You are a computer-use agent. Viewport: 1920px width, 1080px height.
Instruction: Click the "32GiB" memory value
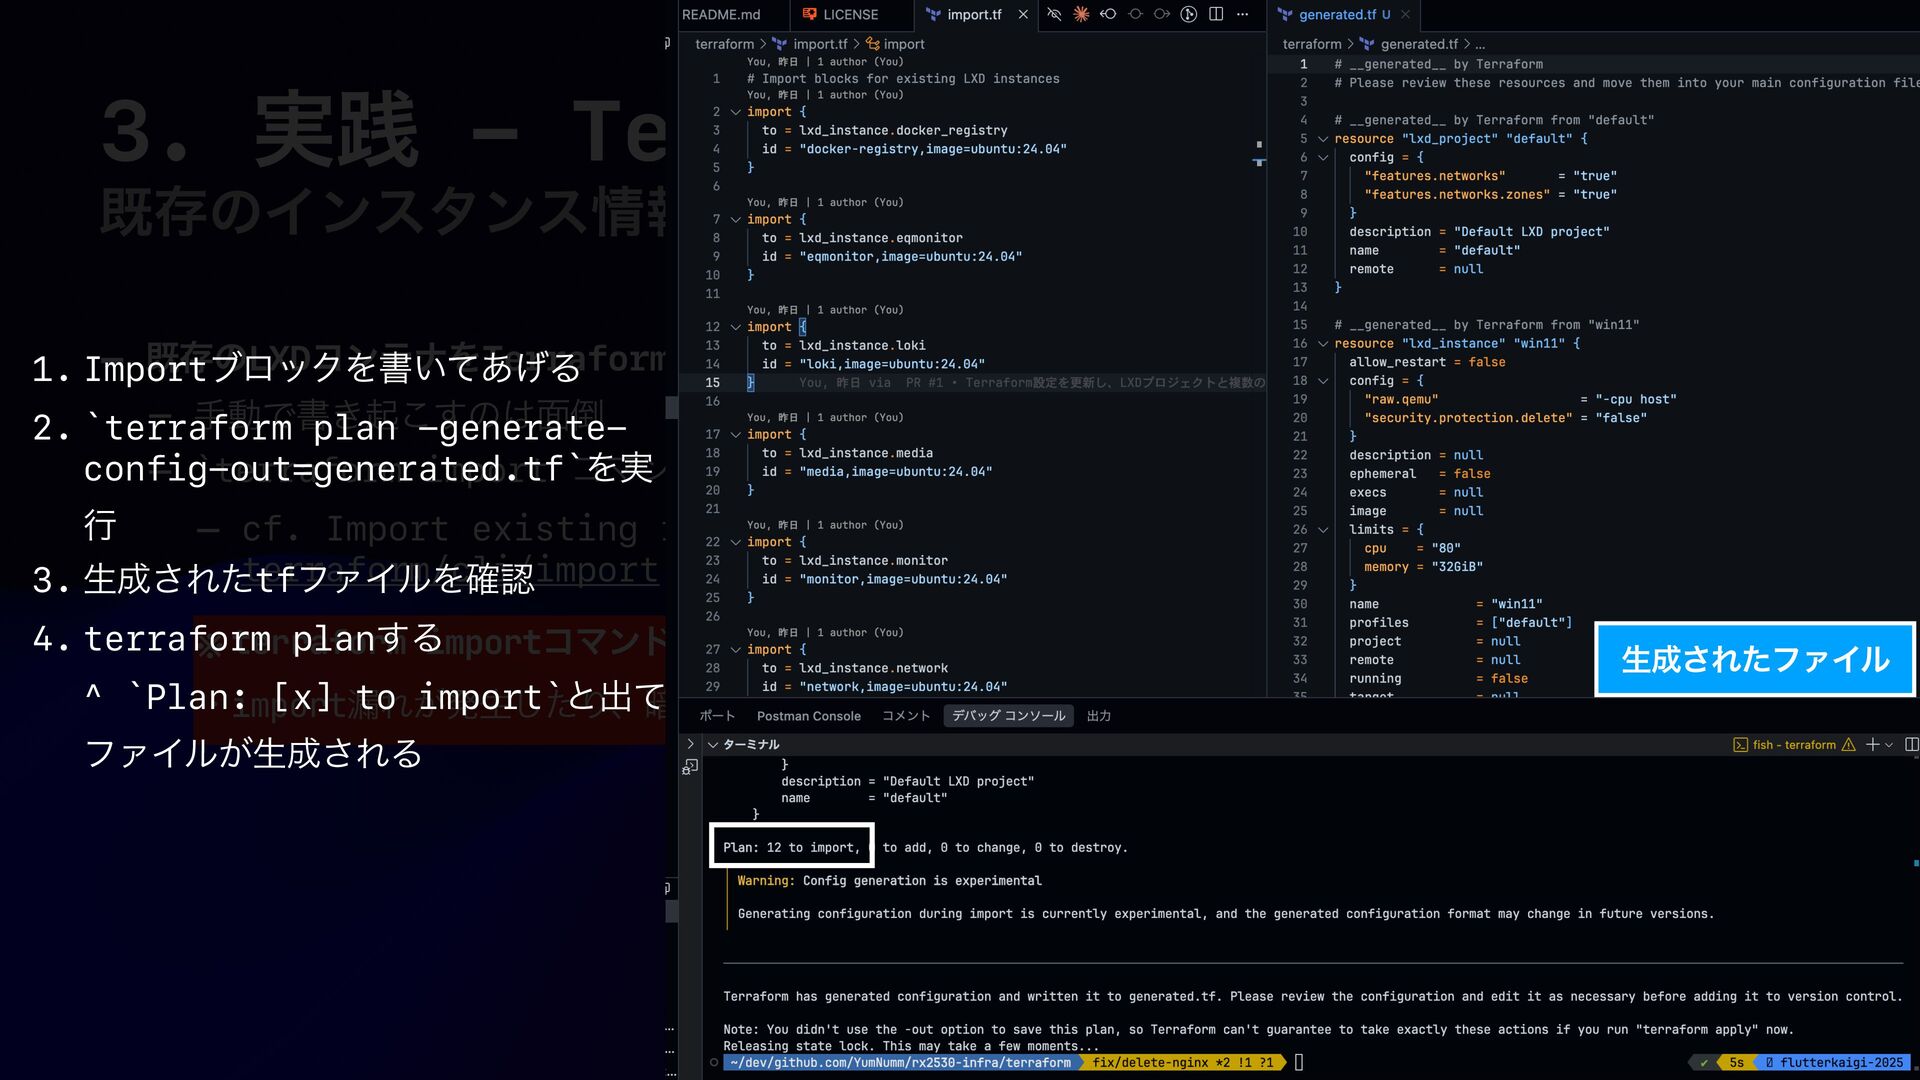(x=1457, y=566)
